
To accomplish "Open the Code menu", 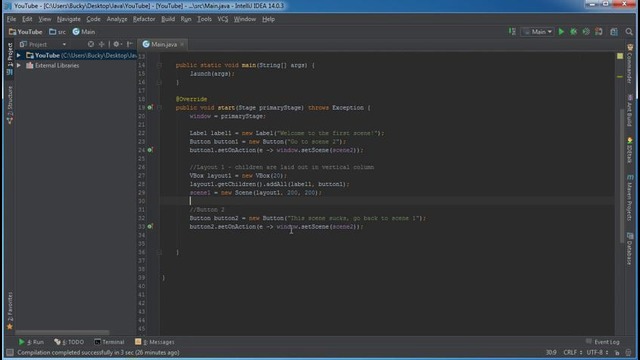I will click(x=93, y=19).
